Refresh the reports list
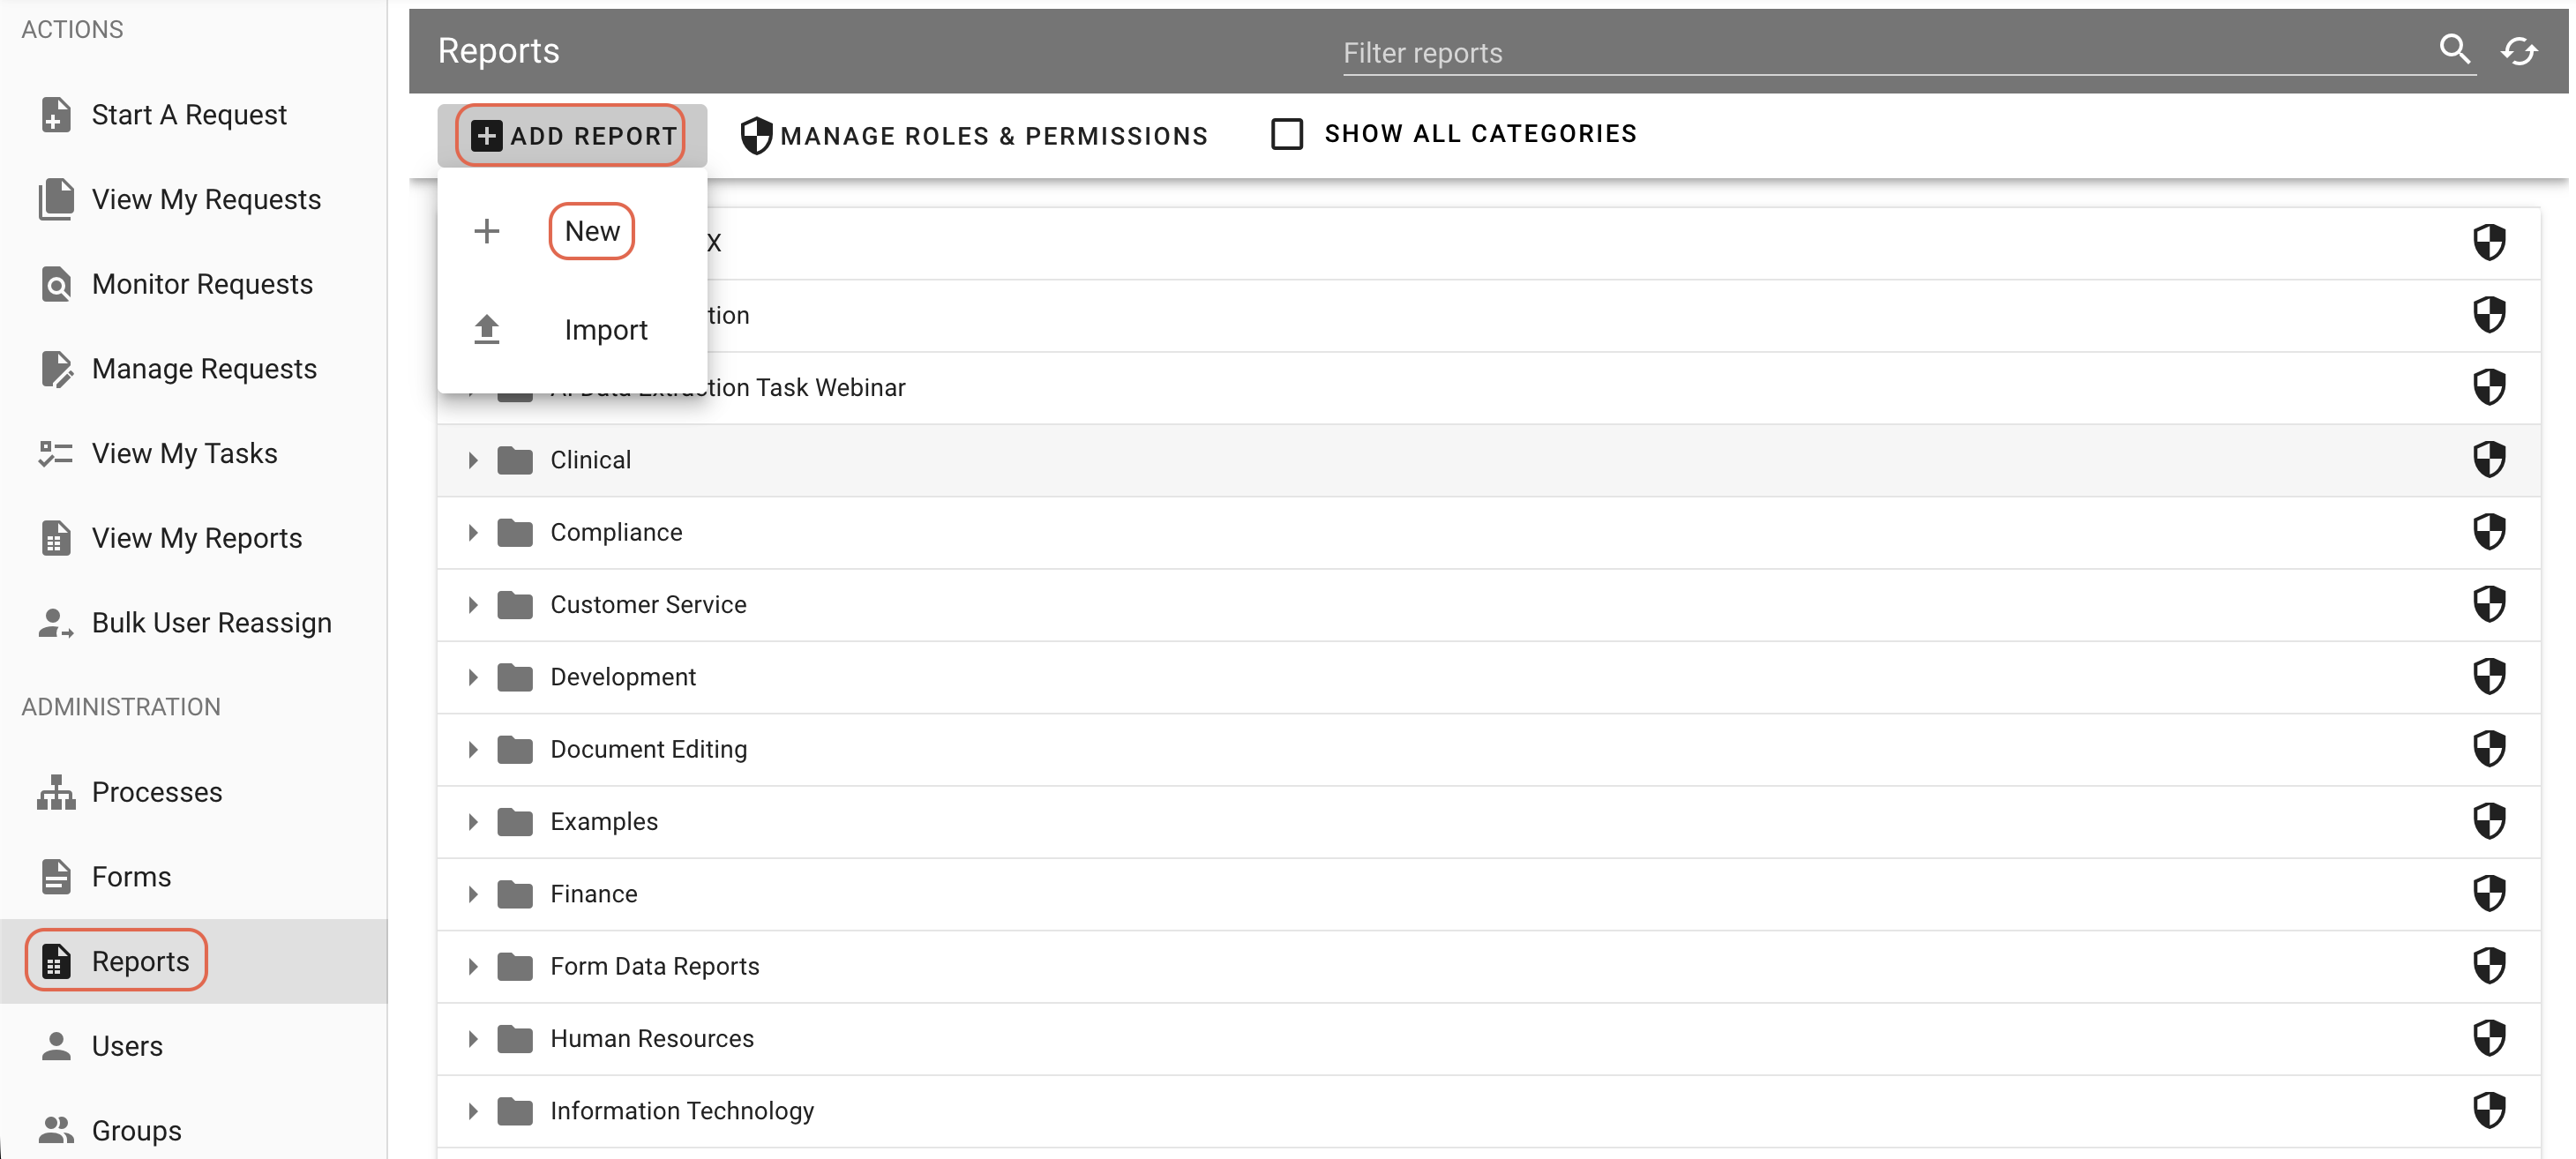 point(2519,49)
